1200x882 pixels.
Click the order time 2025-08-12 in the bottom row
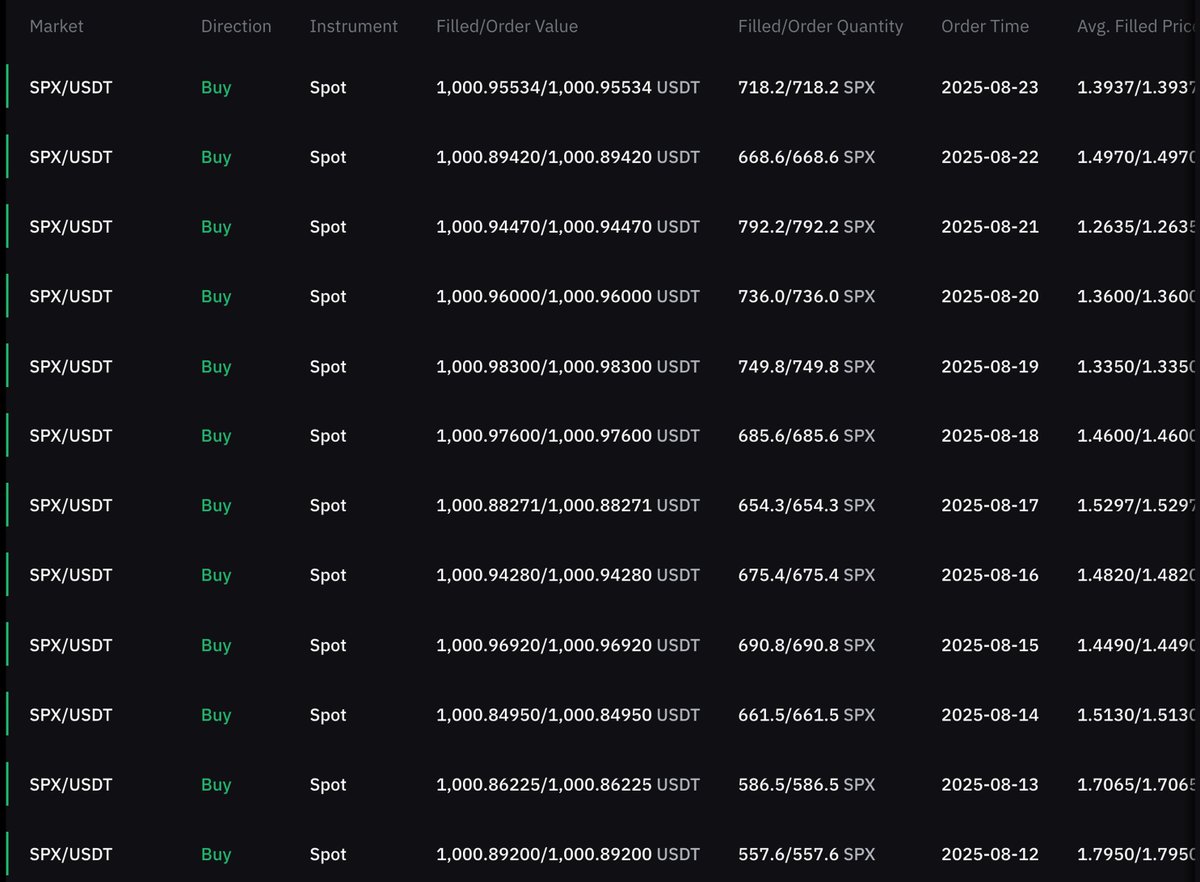[990, 854]
